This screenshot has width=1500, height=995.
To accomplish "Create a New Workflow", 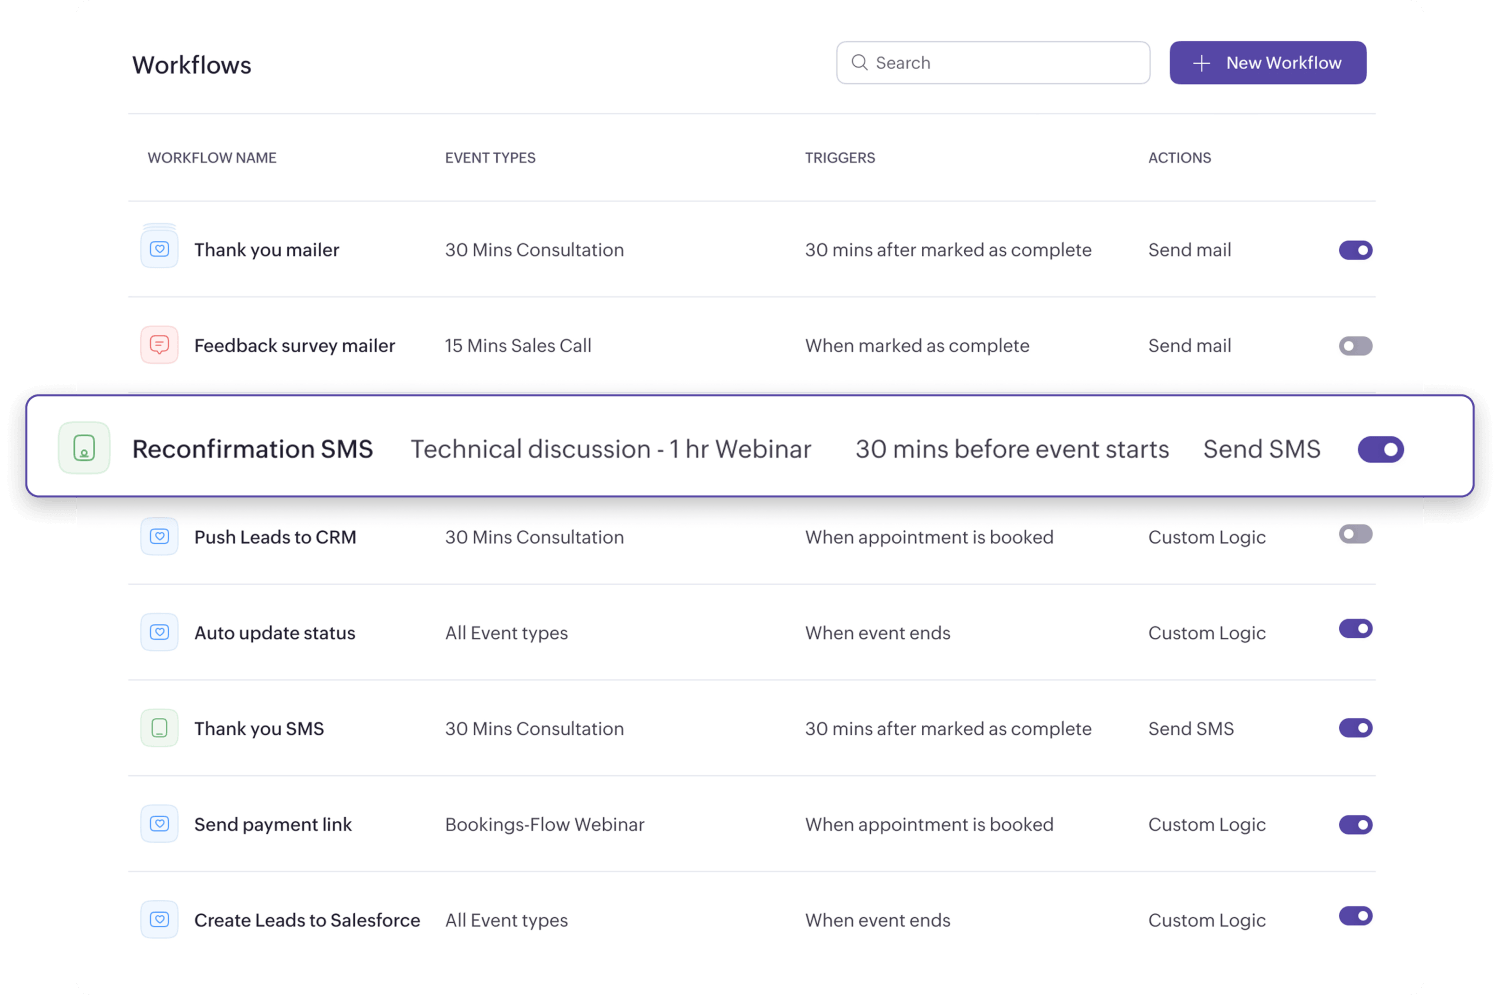I will click(x=1268, y=63).
